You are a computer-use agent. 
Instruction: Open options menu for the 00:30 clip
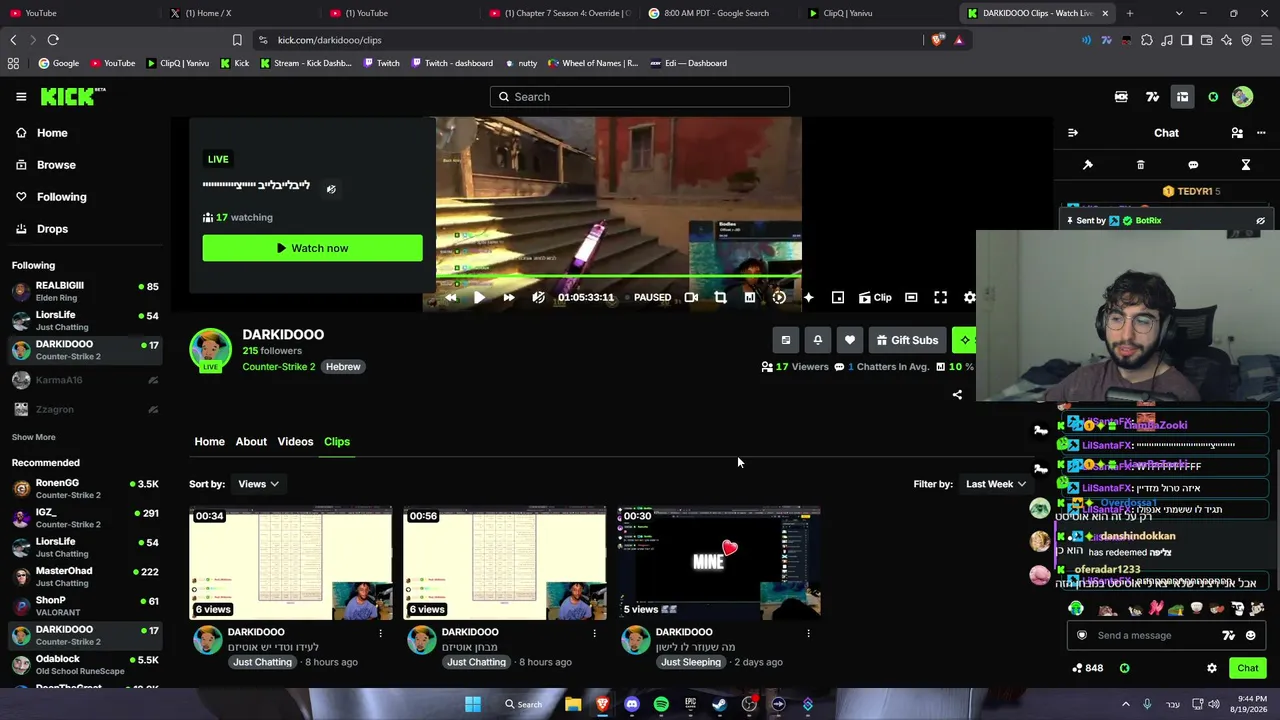[808, 633]
